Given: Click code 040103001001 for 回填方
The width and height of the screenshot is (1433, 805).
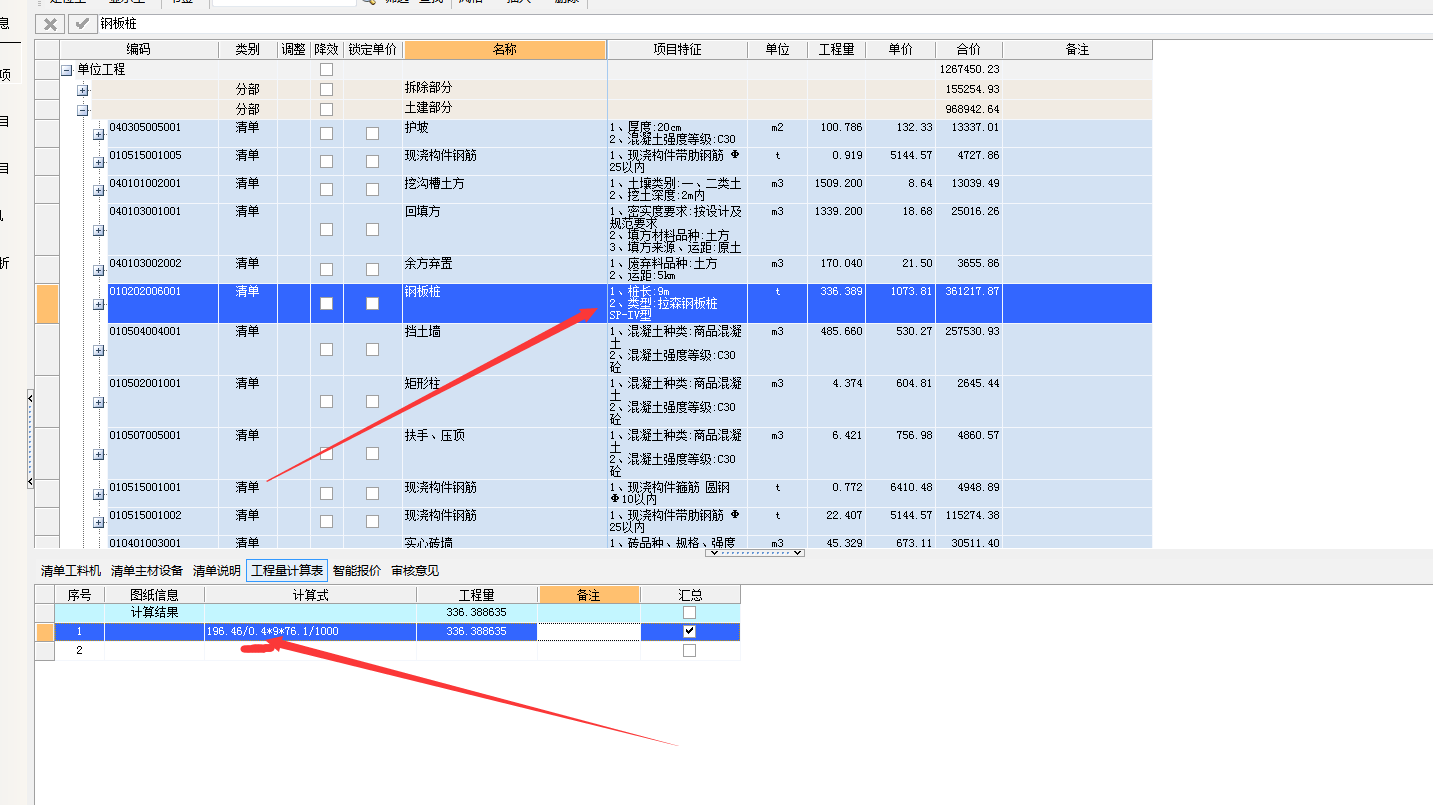Looking at the screenshot, I should click(x=145, y=211).
